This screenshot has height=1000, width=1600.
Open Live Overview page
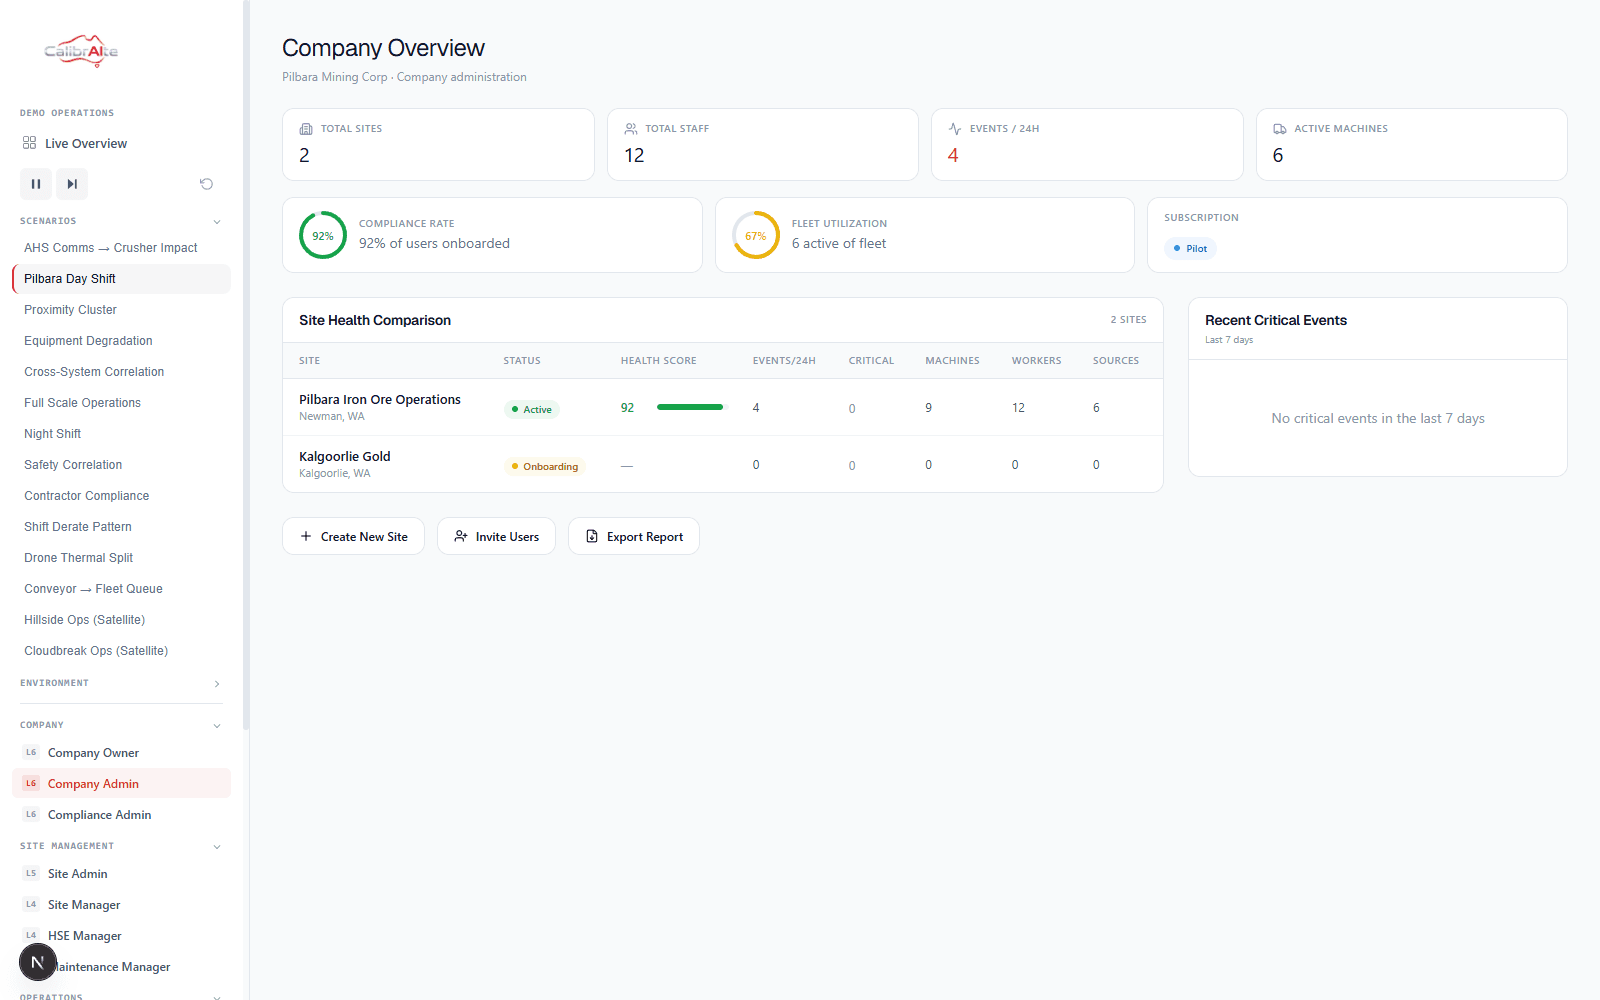point(121,143)
